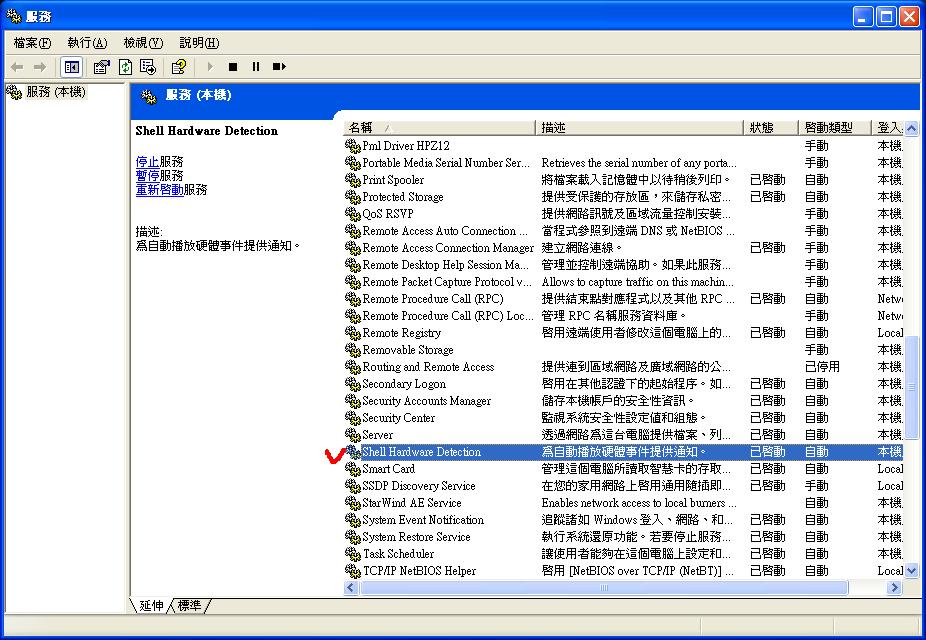Stop the service using the toolbar stop icon

click(x=233, y=67)
